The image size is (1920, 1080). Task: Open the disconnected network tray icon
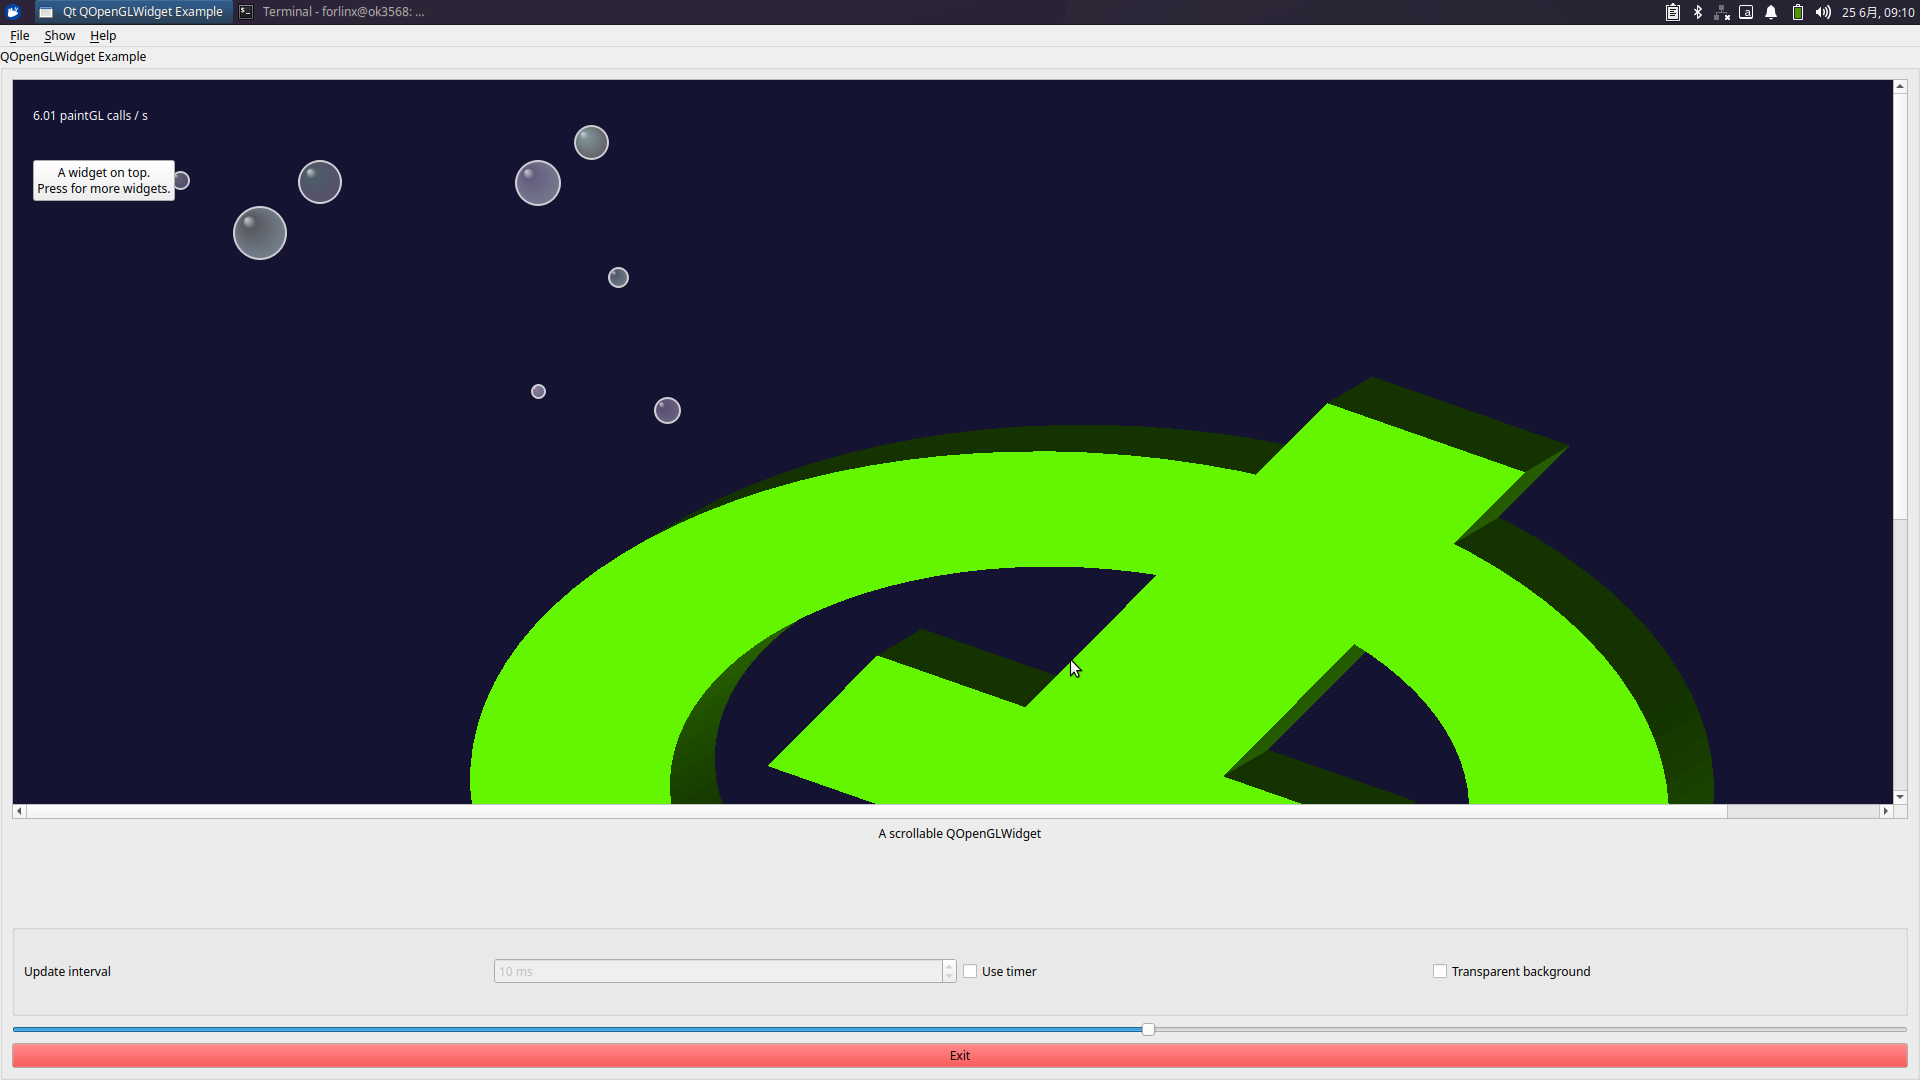[1722, 12]
